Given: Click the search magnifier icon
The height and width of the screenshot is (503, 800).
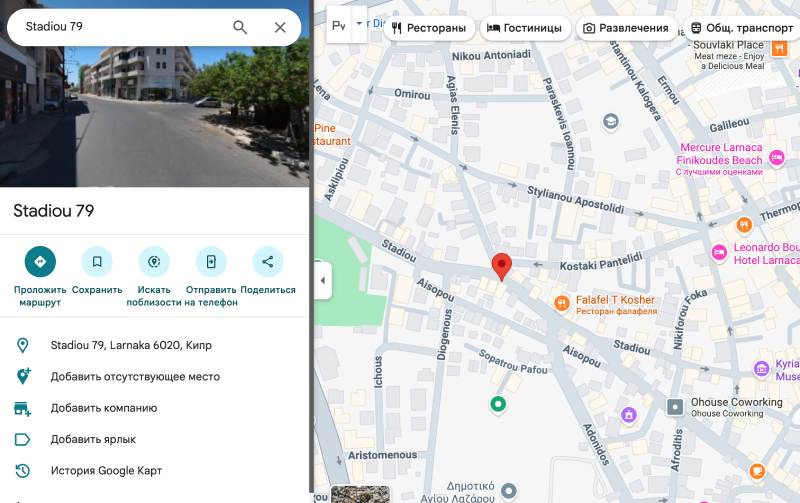Looking at the screenshot, I should pyautogui.click(x=240, y=27).
